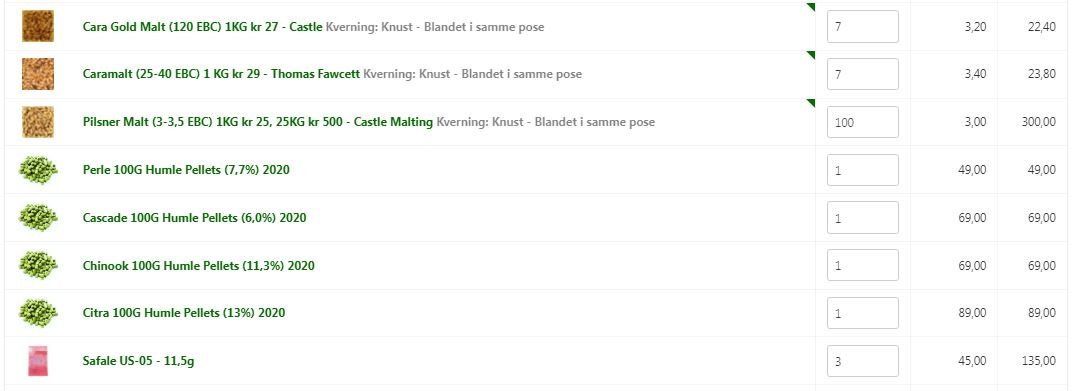Open Perle 100G Humle Pellets link
The image size is (1085, 391).
[186, 170]
